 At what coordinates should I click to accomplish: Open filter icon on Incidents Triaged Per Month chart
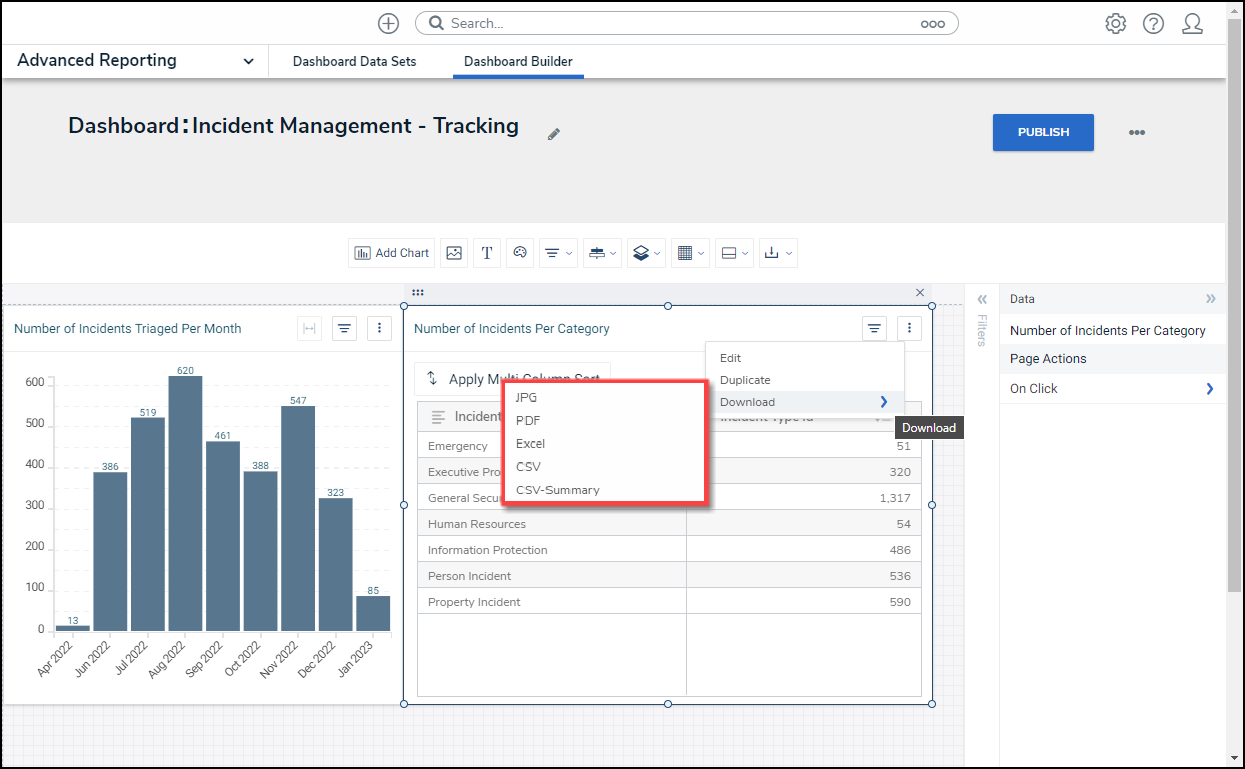[x=344, y=328]
